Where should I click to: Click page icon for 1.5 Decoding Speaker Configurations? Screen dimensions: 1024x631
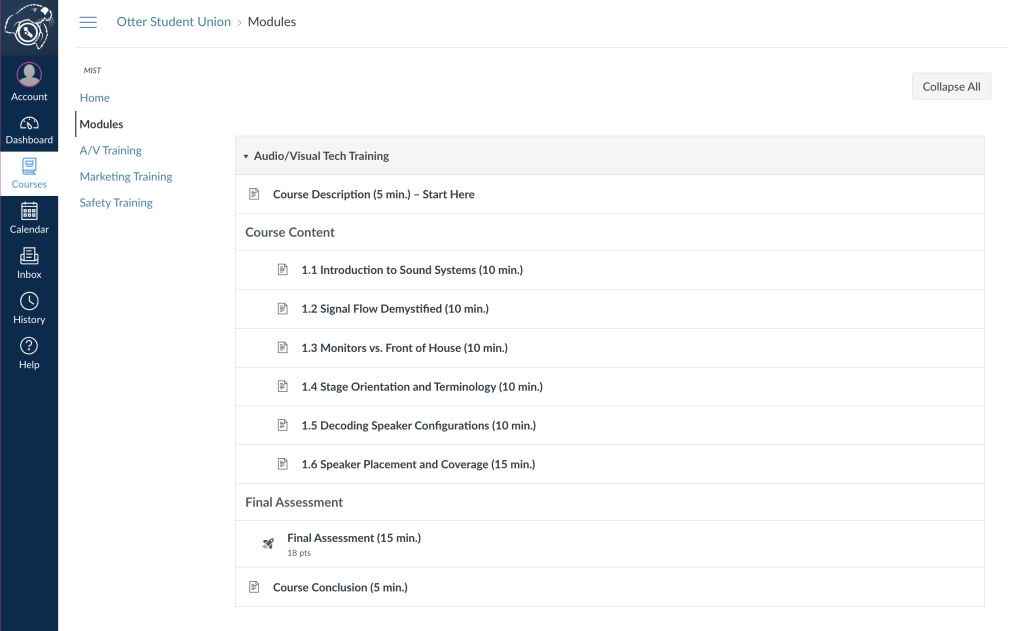pos(283,425)
